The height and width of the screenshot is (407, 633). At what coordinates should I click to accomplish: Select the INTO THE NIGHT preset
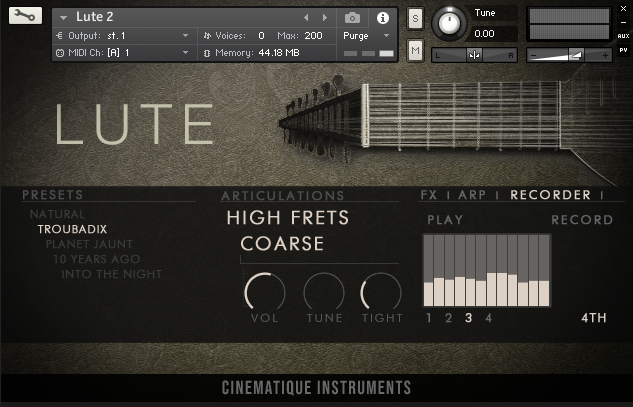(112, 274)
